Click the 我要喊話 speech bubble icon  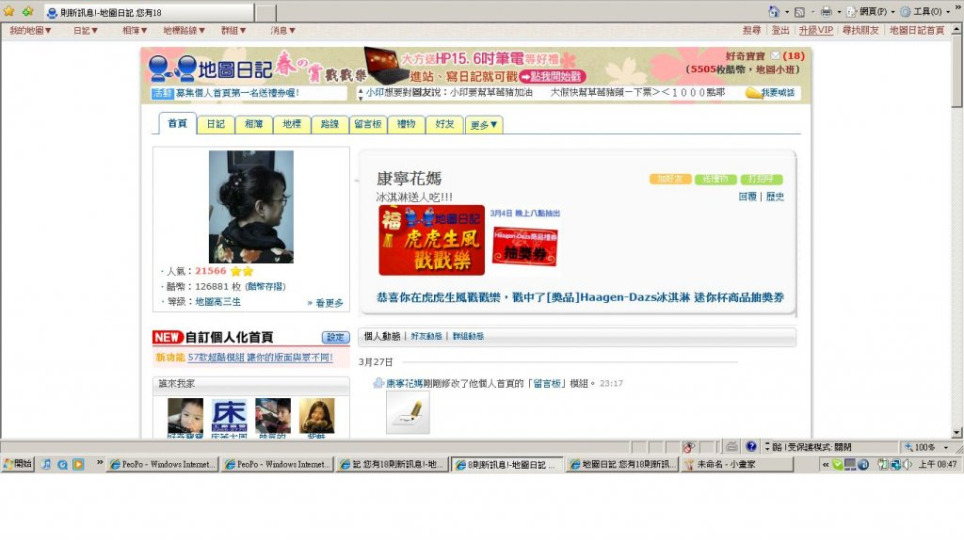coord(754,93)
